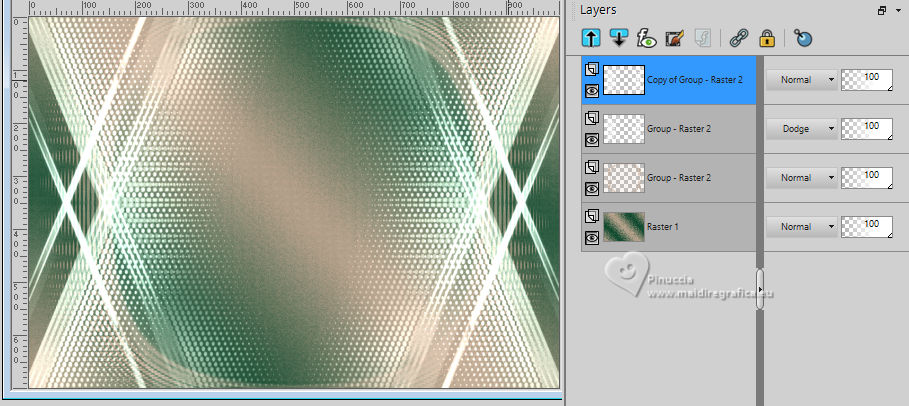The height and width of the screenshot is (406, 909).
Task: Click the Layers panel splitter collapse handle
Action: 760,289
